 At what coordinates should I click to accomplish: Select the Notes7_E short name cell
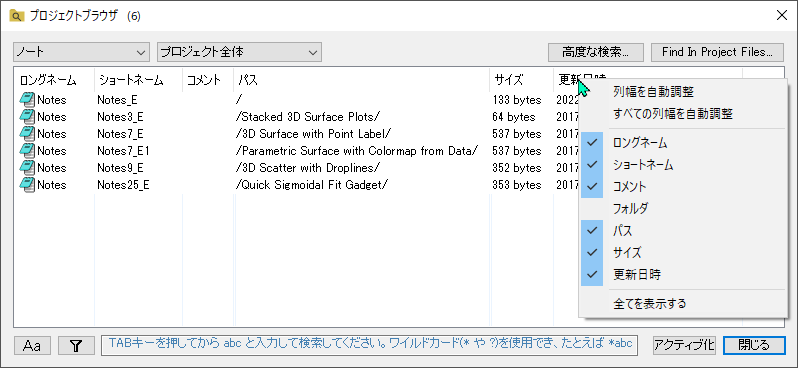(x=121, y=134)
